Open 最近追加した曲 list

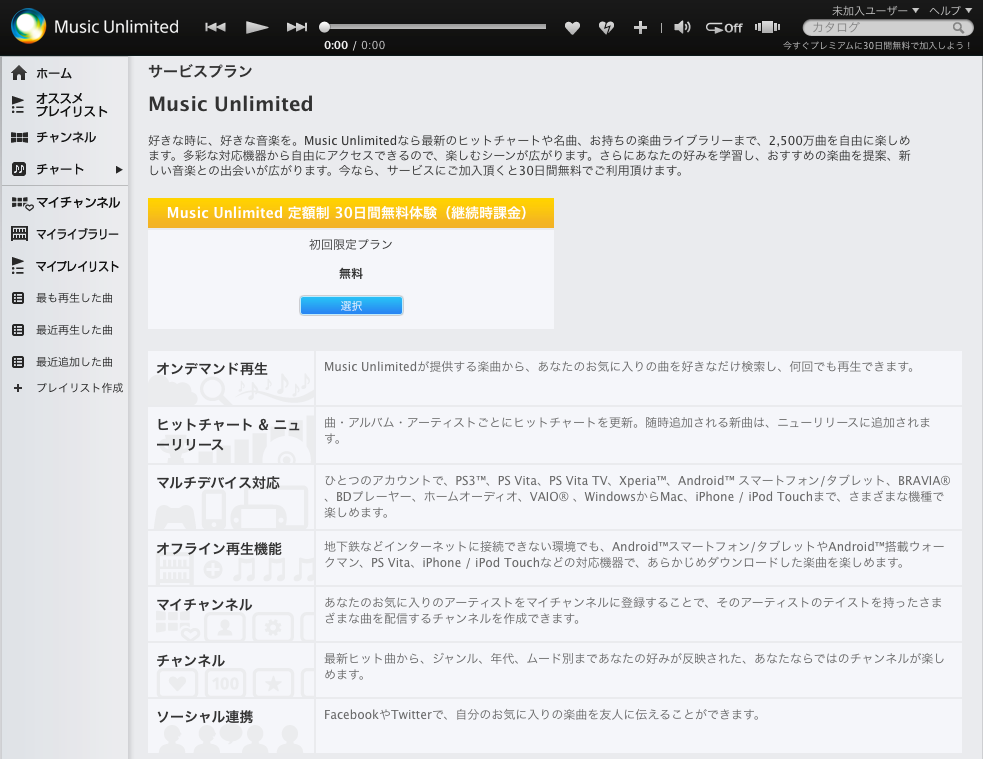(x=74, y=362)
